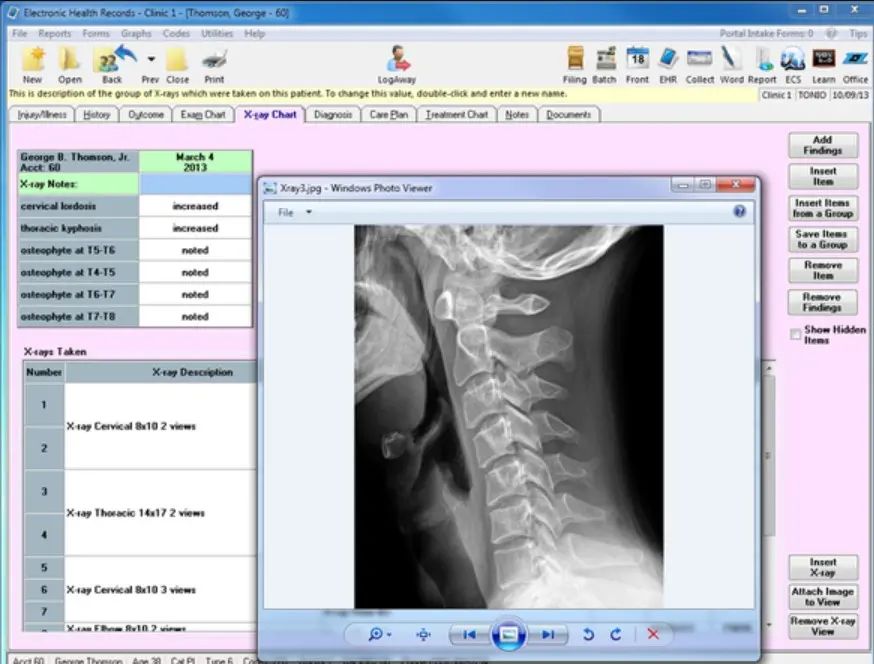
Task: Open the Filing cabinet tool
Action: [x=575, y=63]
